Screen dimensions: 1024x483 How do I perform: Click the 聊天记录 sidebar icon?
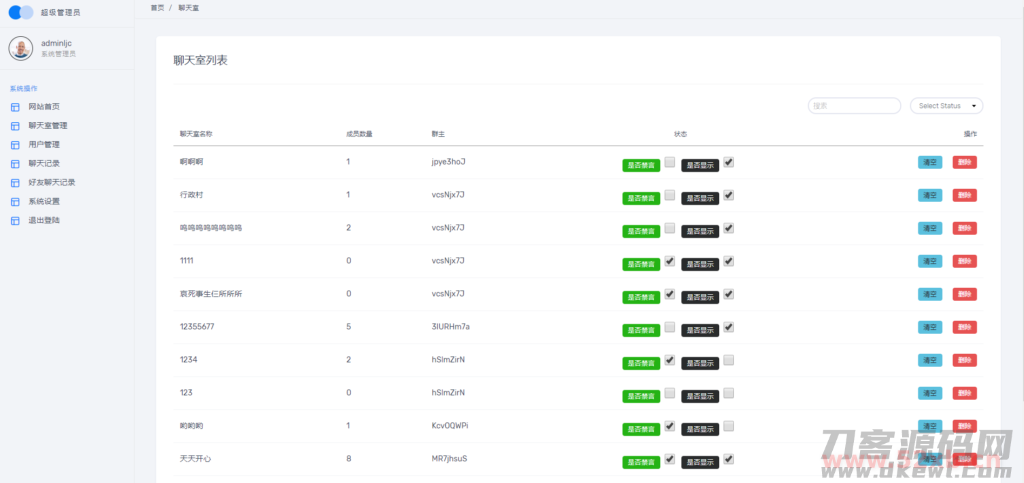[15, 164]
